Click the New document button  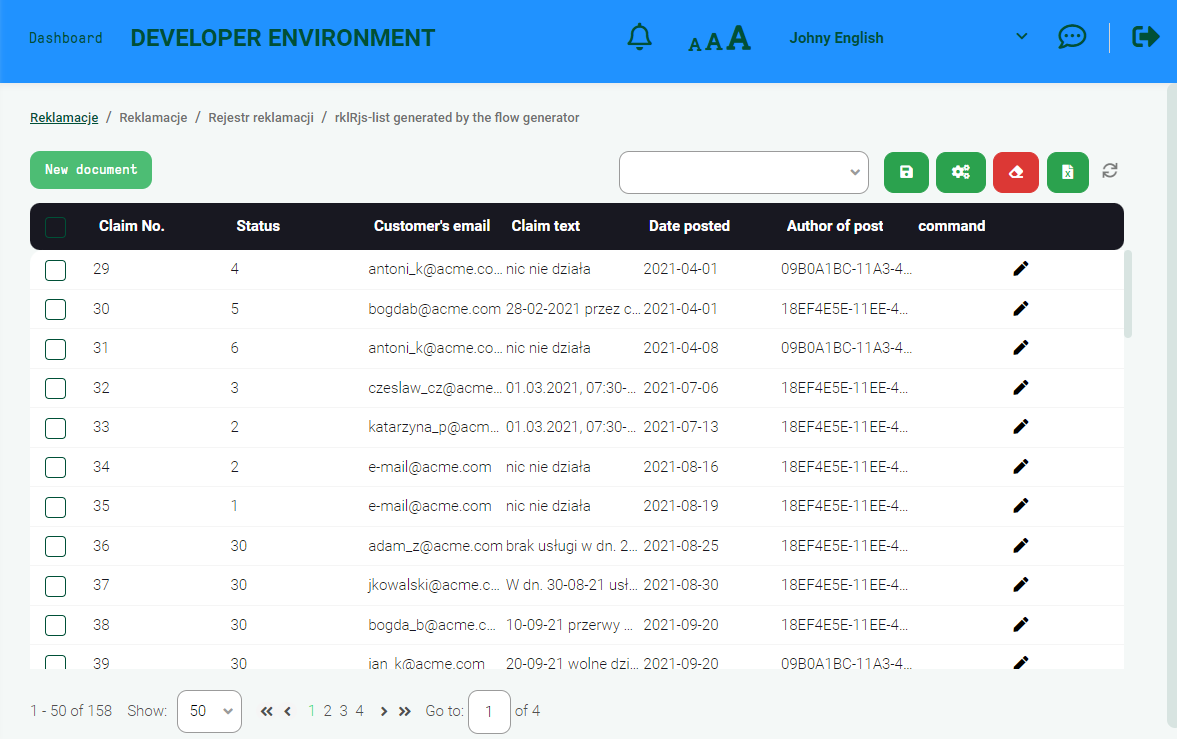tap(91, 170)
